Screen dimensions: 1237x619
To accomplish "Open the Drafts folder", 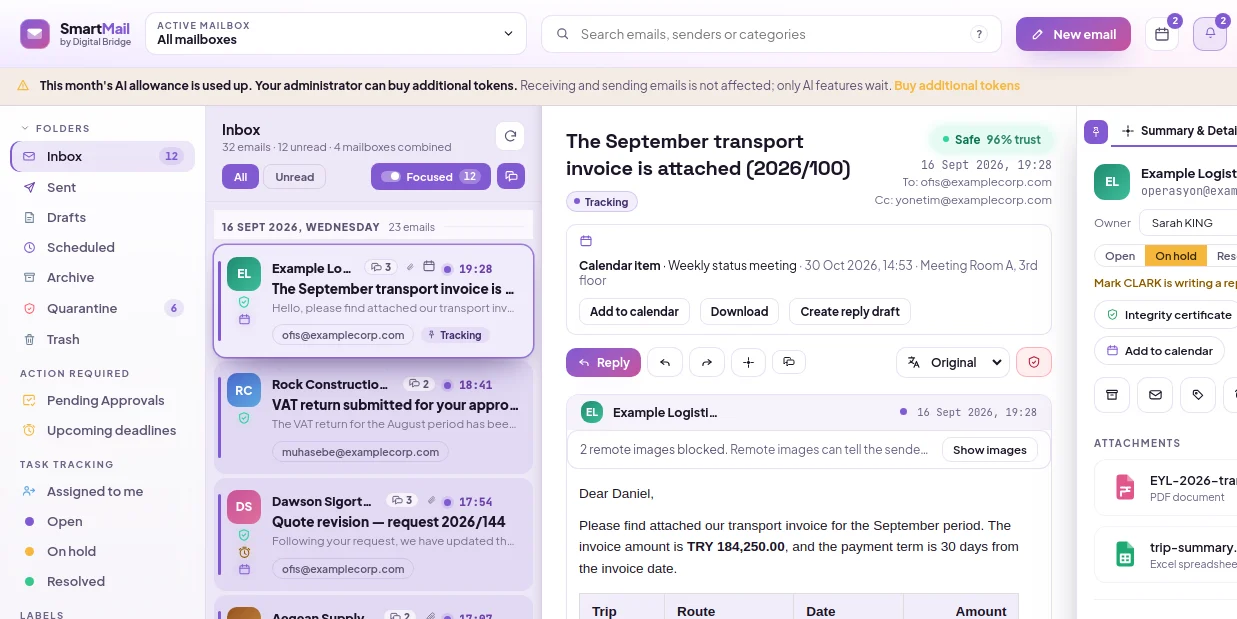I will tap(102, 217).
